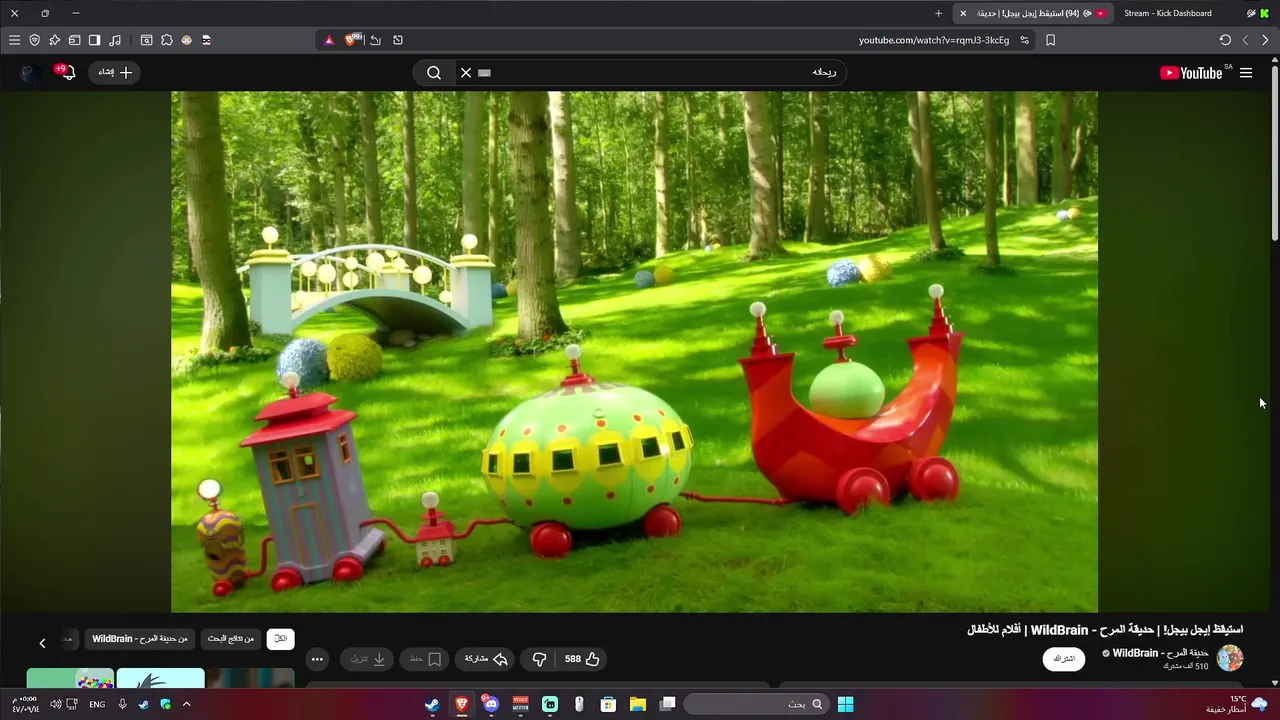The image size is (1280, 720).
Task: Open the Brave Shields lion icon
Action: pos(351,40)
